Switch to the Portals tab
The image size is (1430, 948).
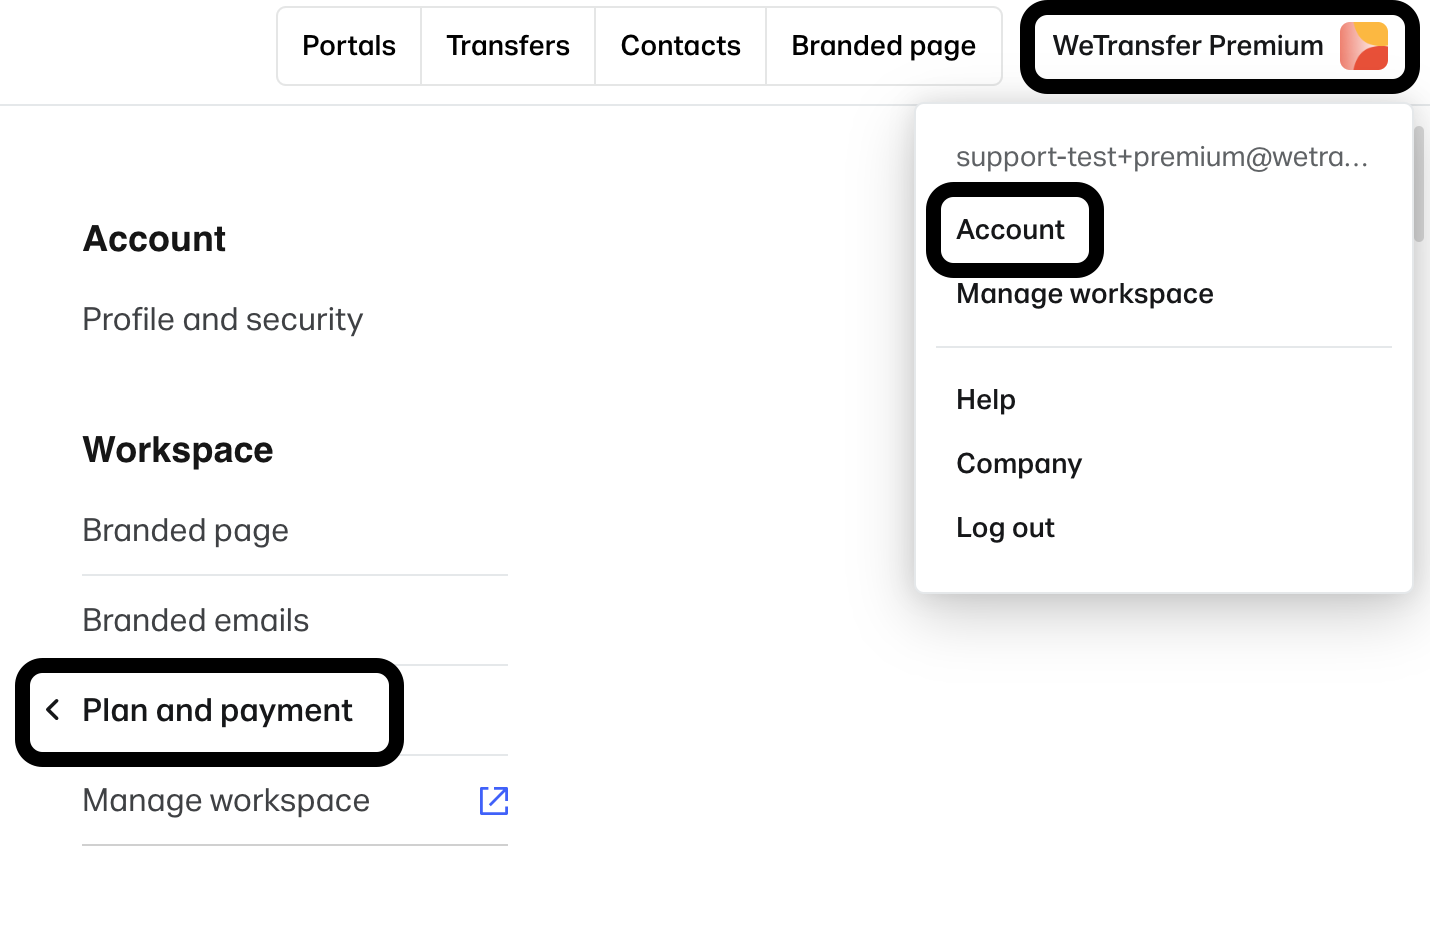(x=348, y=45)
